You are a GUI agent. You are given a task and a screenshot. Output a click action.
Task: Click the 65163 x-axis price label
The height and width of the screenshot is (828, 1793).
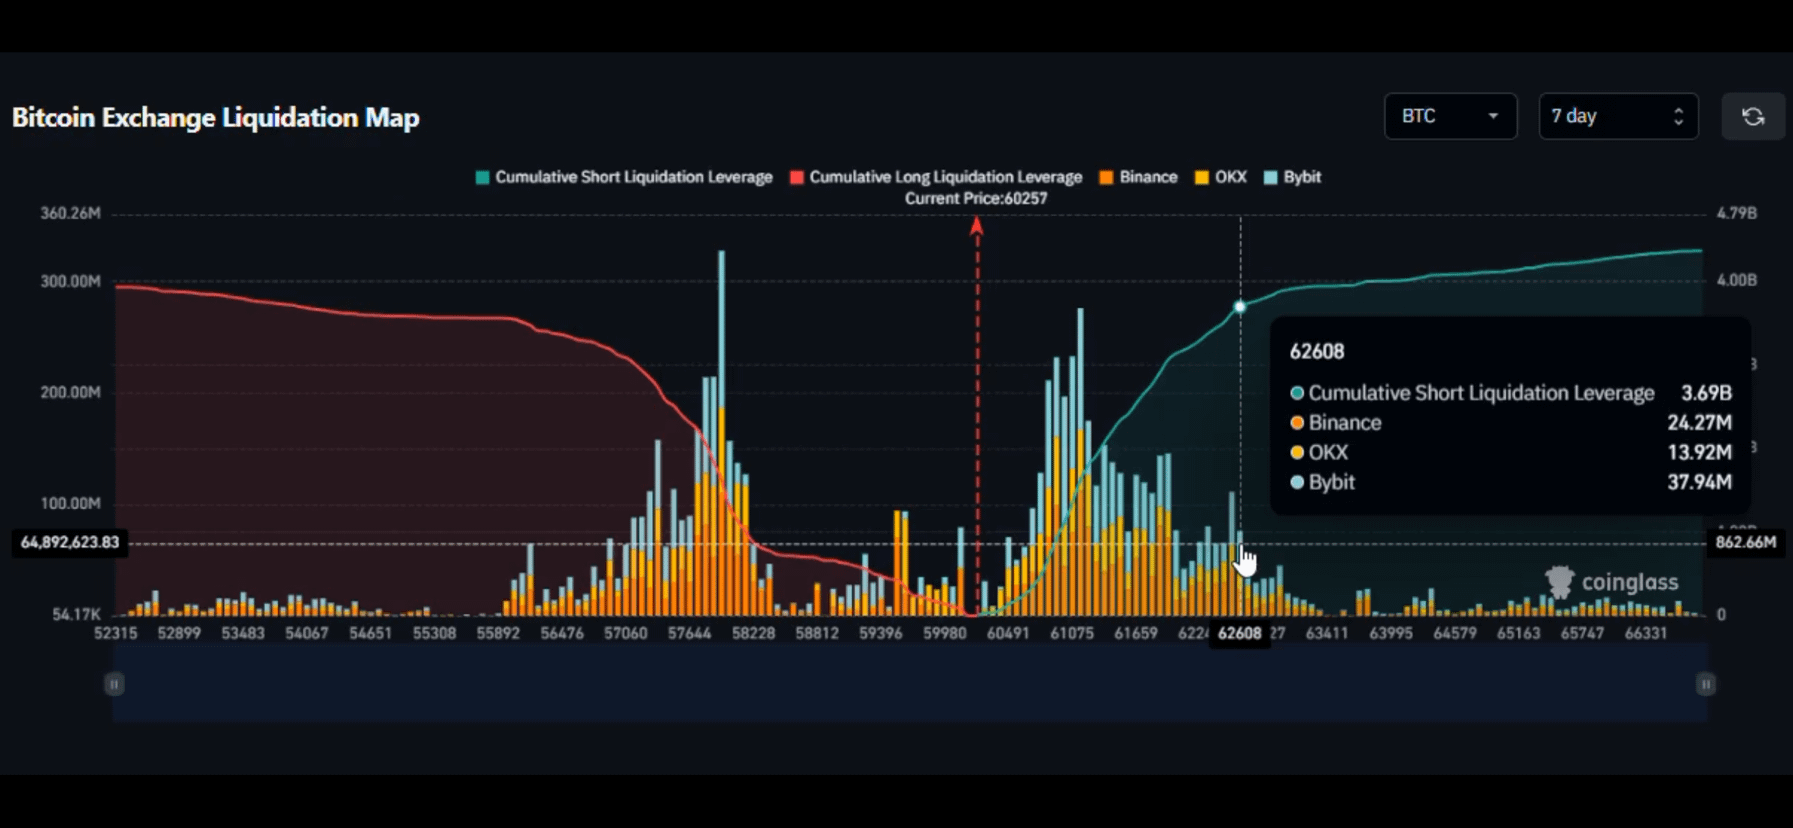coord(1518,633)
